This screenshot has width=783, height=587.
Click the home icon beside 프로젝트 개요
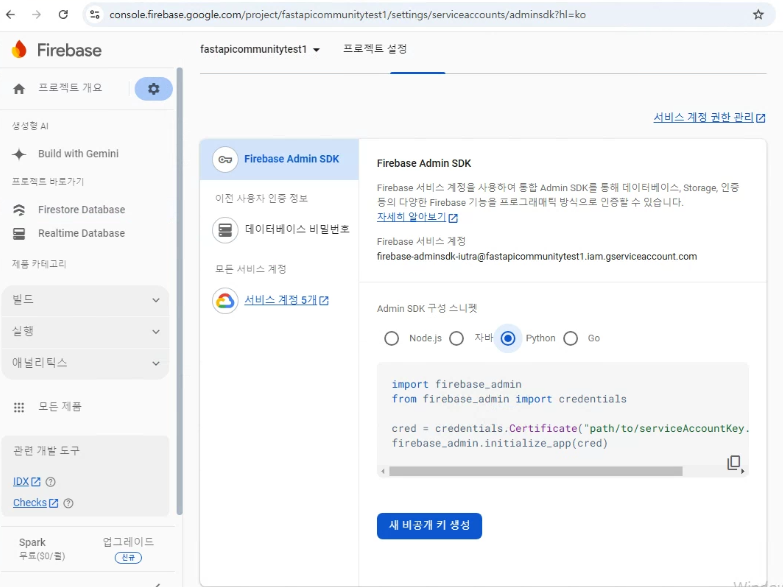click(19, 89)
